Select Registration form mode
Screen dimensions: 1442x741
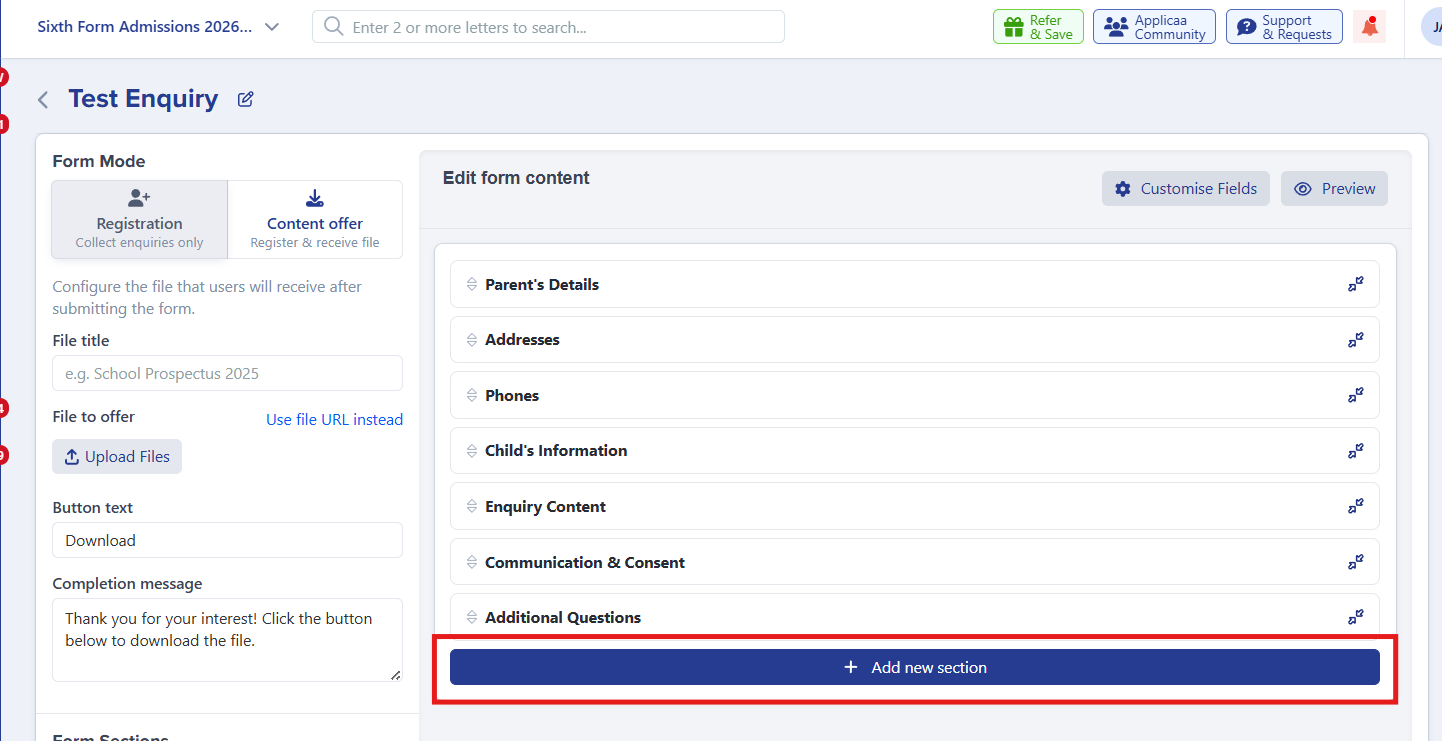click(x=140, y=220)
